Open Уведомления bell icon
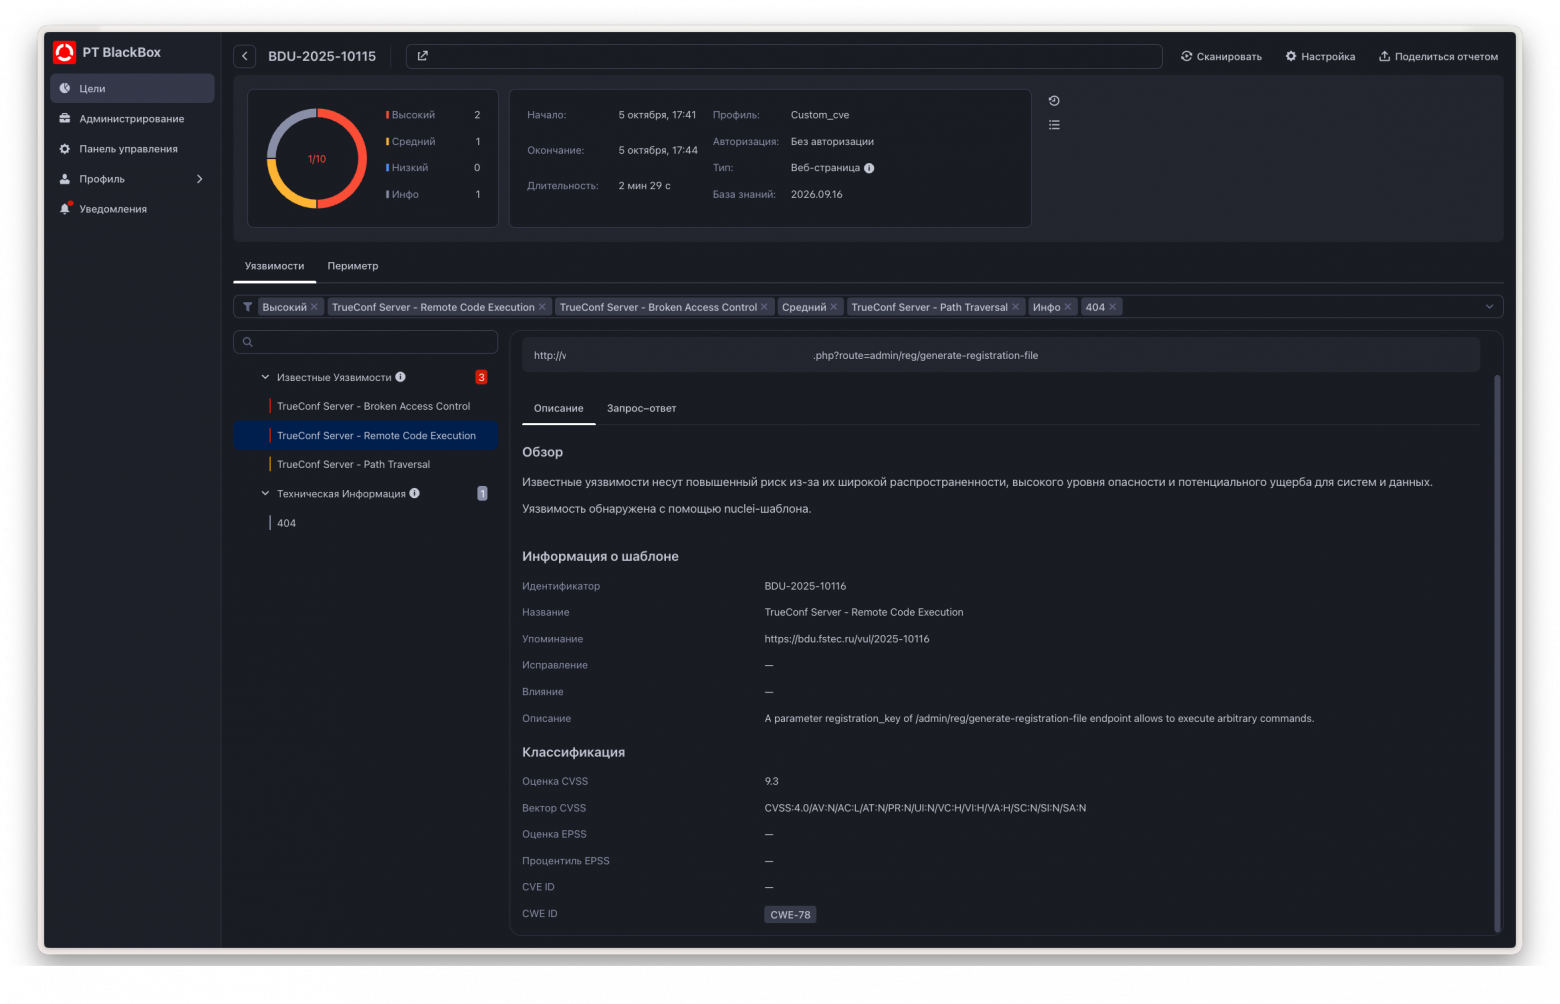Screen dimensions: 1560x1004 (65, 208)
